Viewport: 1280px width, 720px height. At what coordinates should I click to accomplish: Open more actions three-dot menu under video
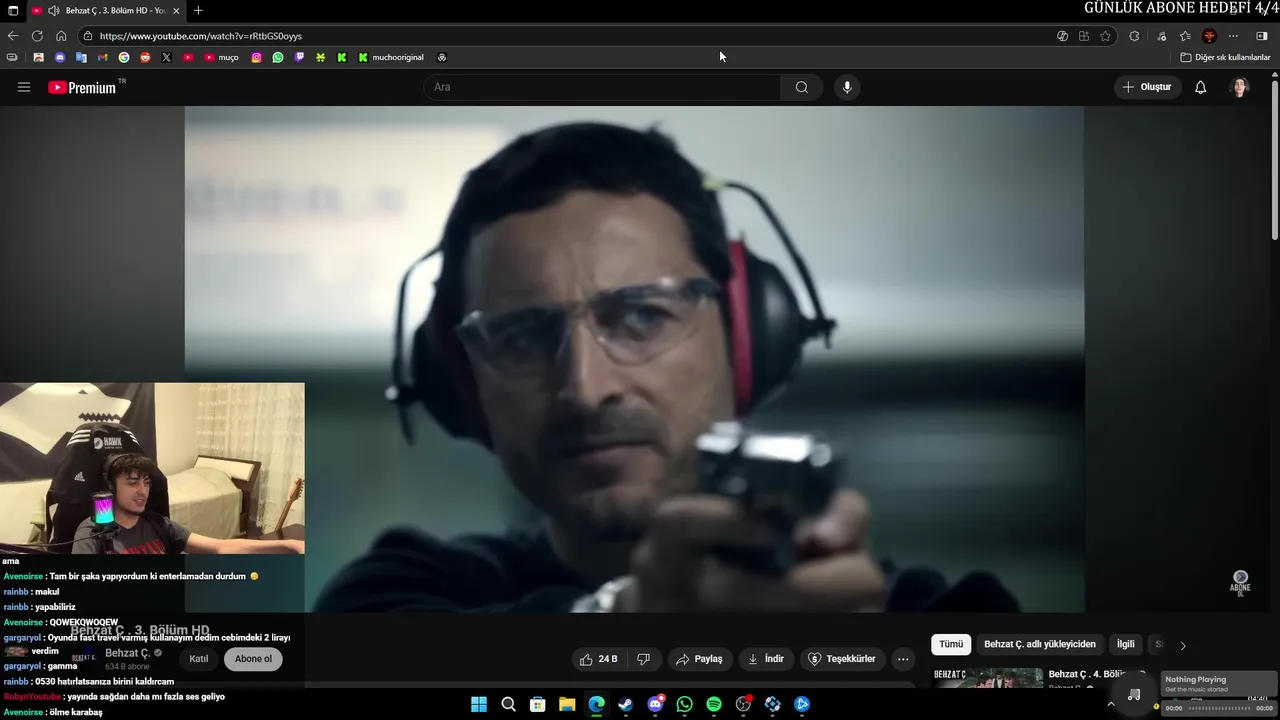pyautogui.click(x=903, y=659)
